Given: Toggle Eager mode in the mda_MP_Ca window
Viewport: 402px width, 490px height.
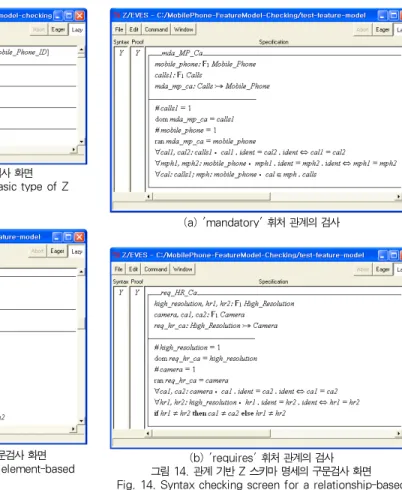Looking at the screenshot, I should [x=382, y=30].
